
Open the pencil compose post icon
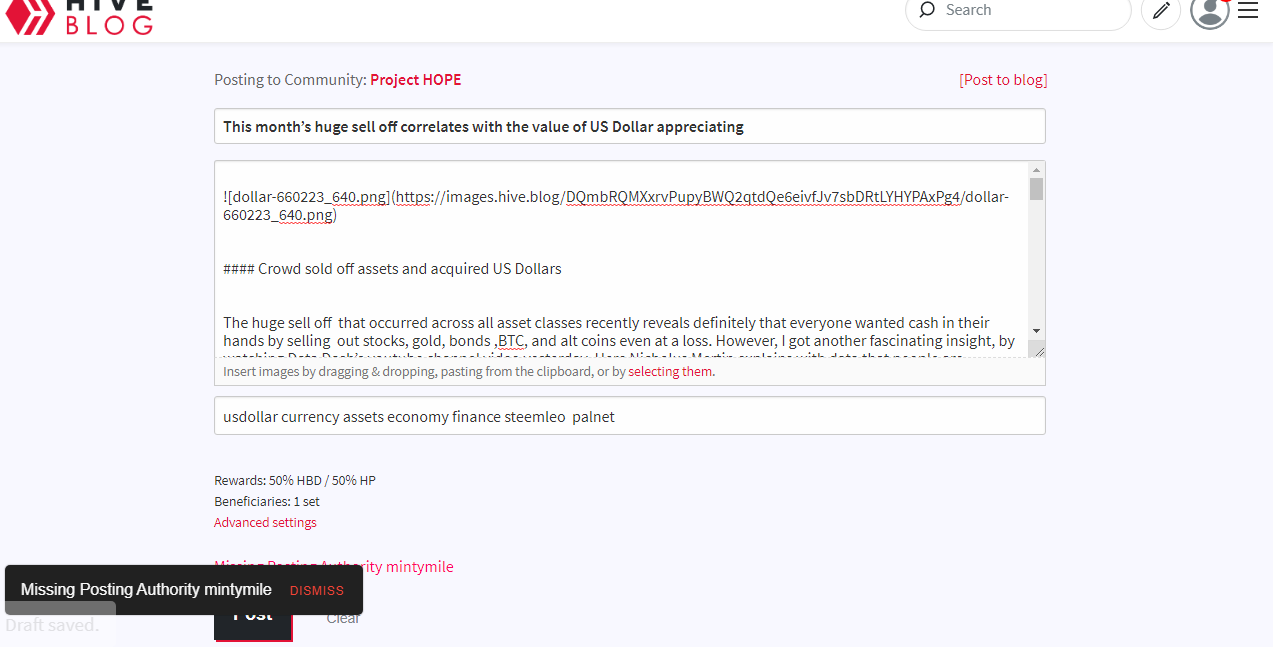(1160, 11)
